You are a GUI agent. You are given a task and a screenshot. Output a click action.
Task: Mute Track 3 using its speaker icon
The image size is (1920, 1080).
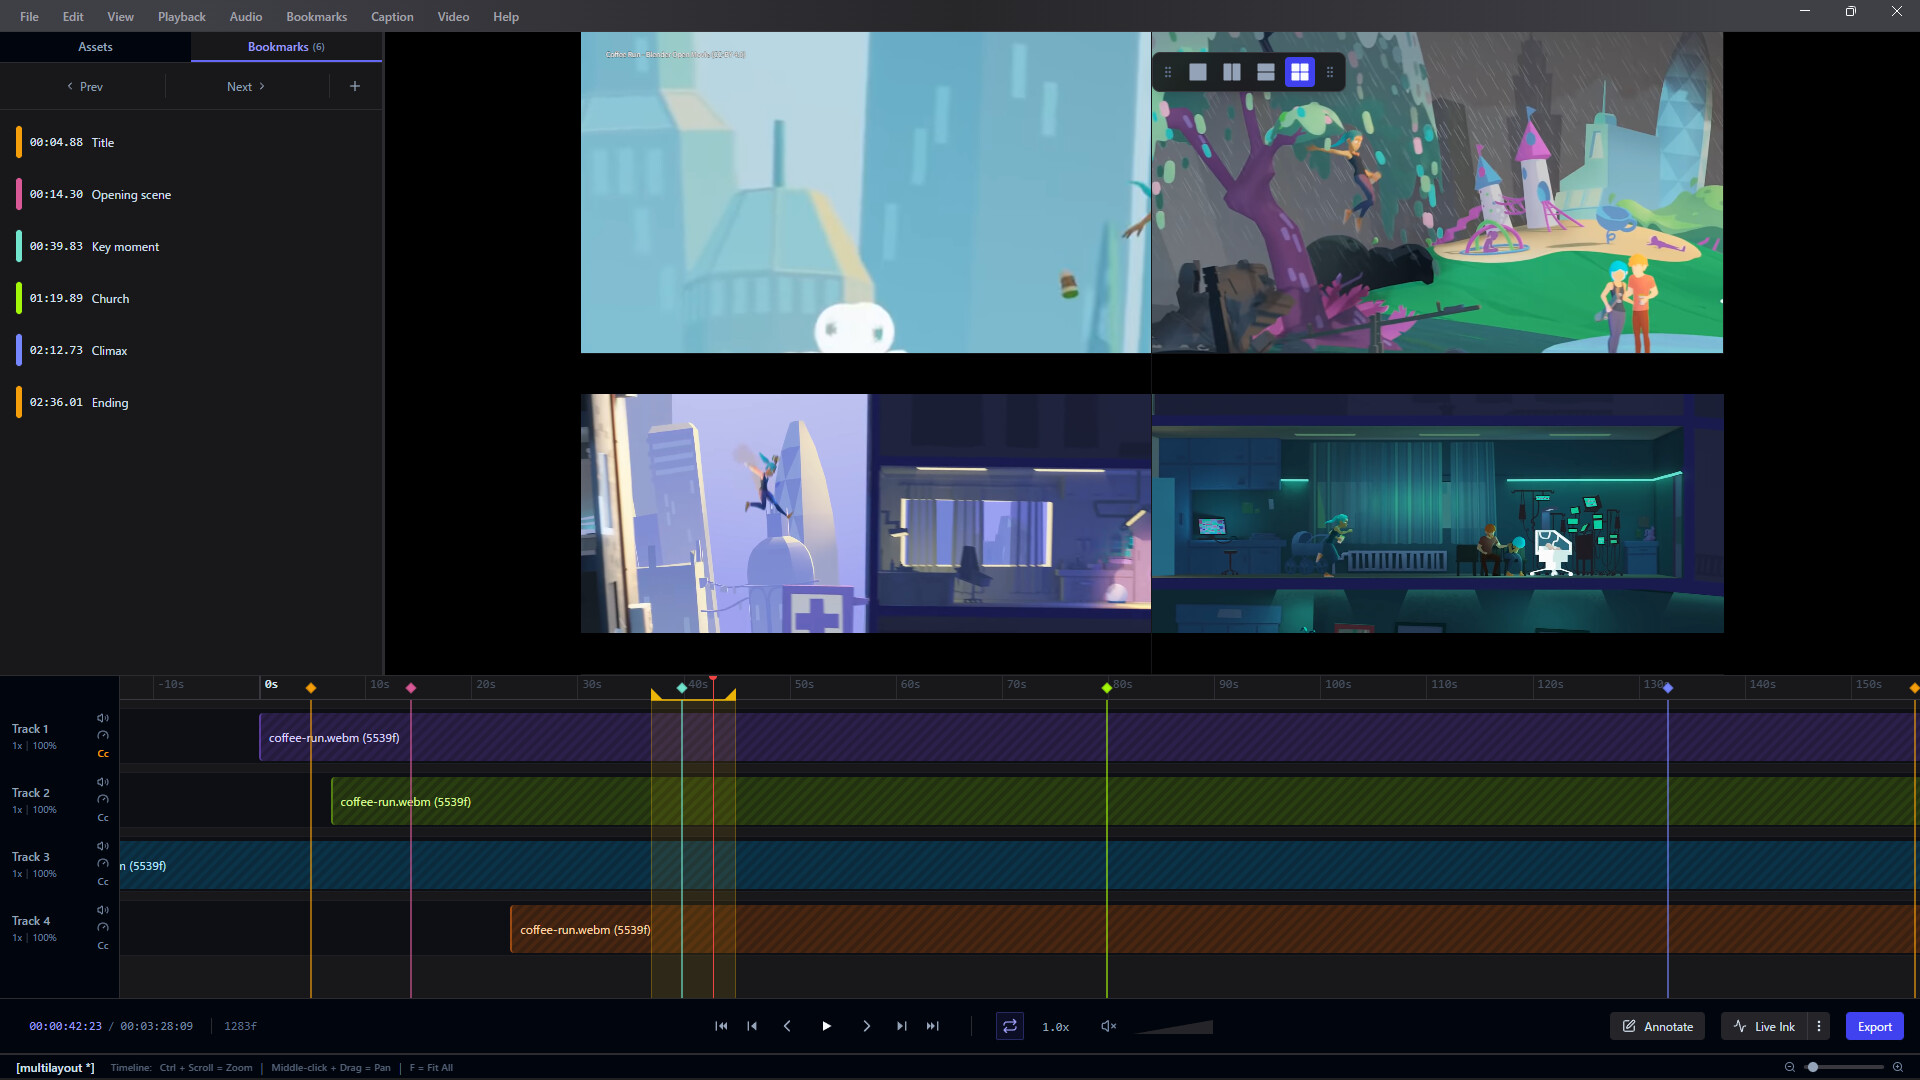click(x=103, y=845)
